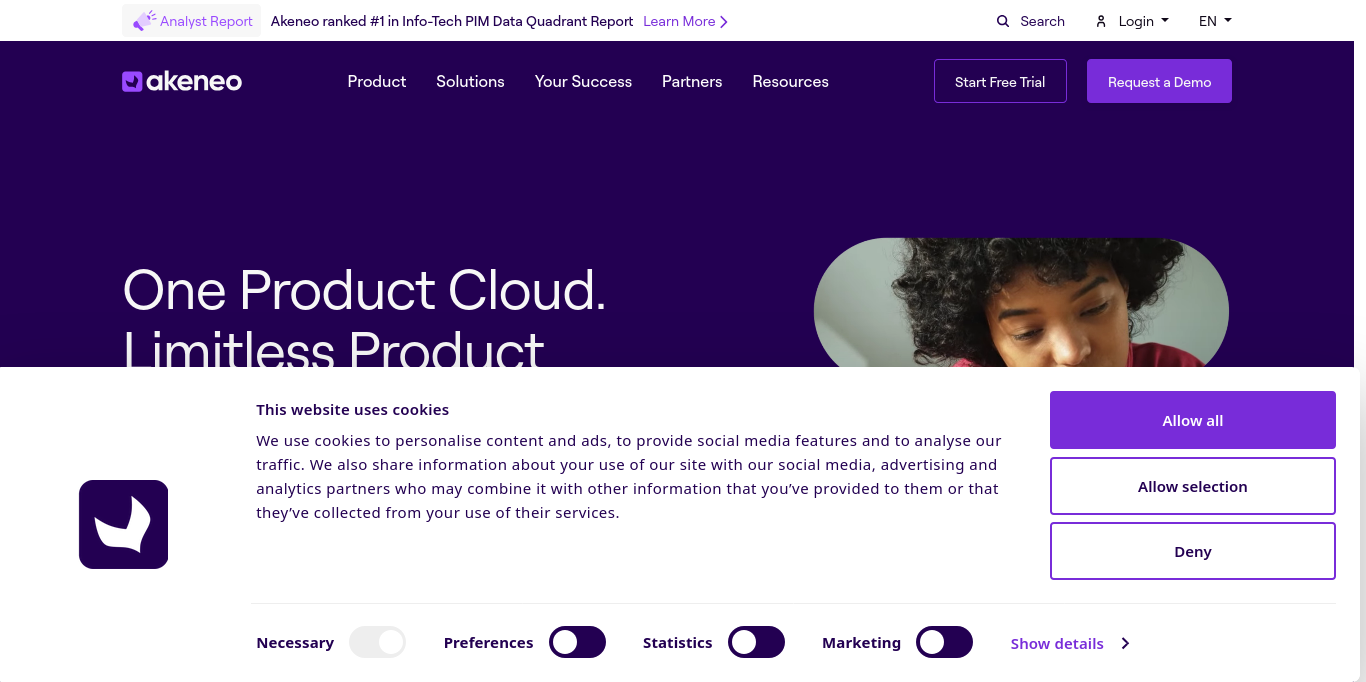Open the Solutions menu
The width and height of the screenshot is (1366, 682).
(470, 81)
